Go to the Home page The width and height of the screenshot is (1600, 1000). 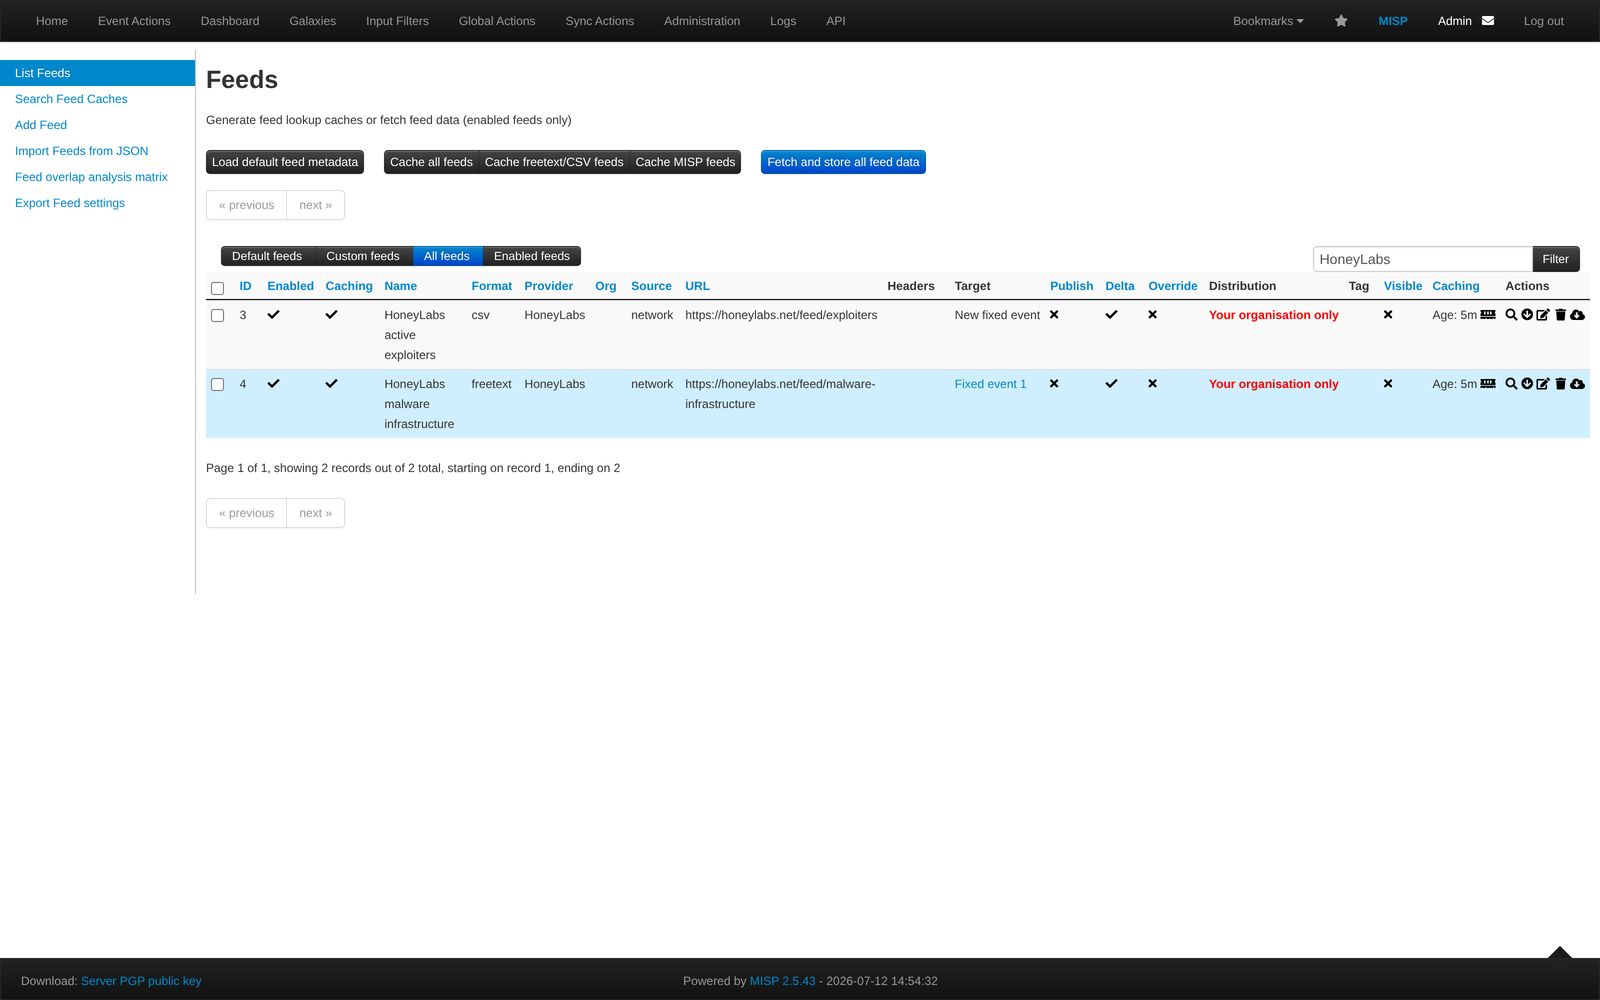[x=52, y=21]
